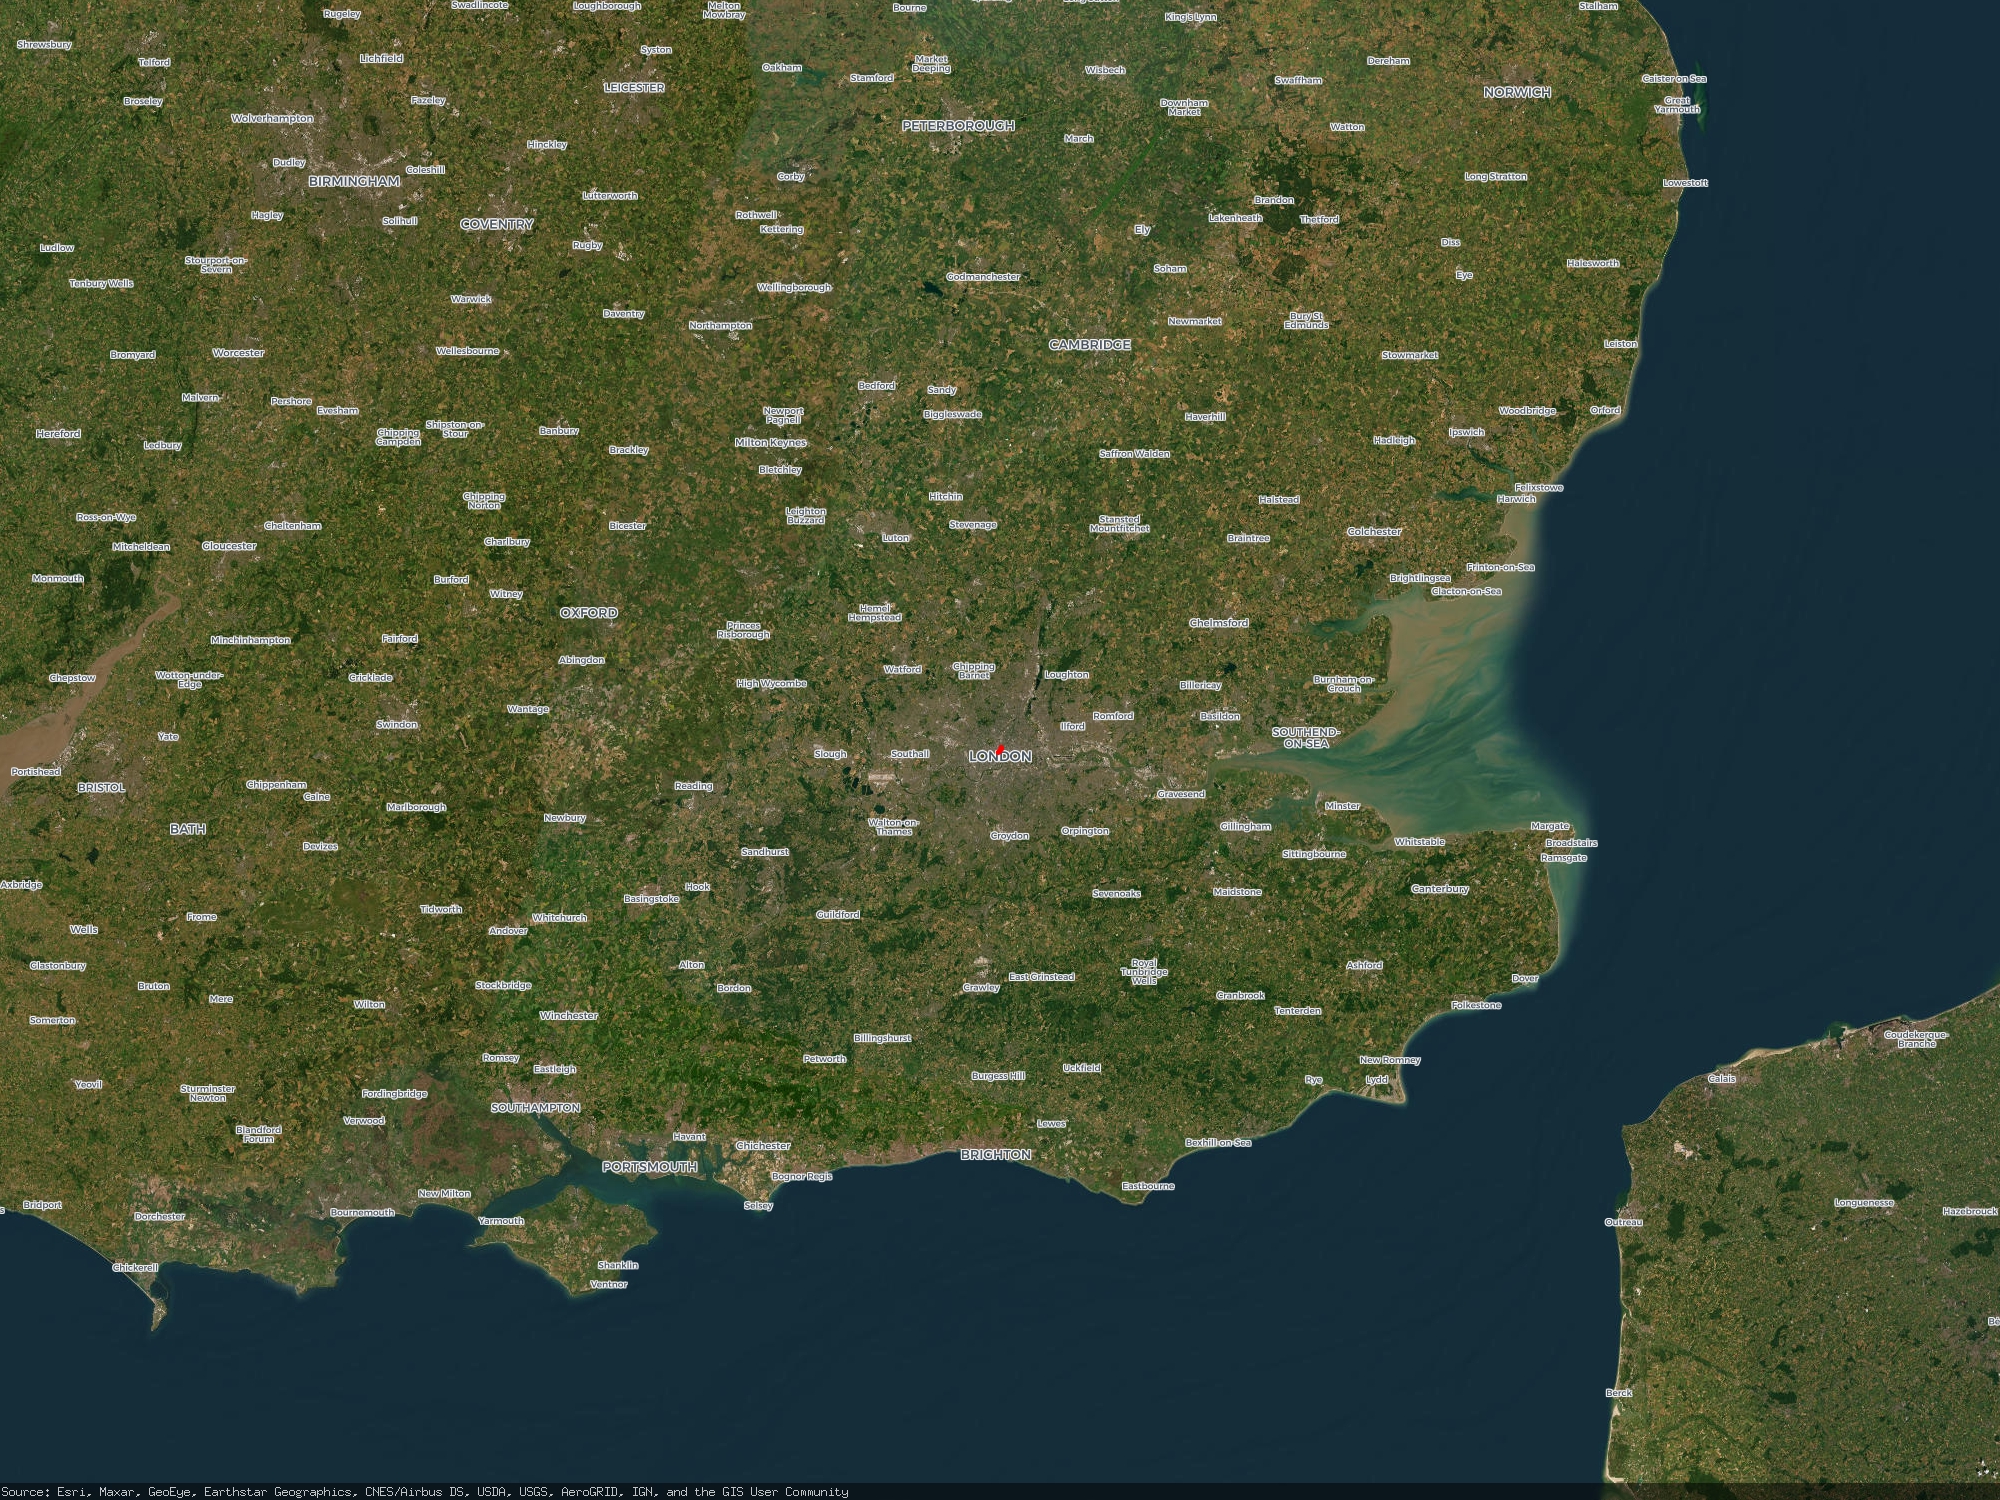Select the SOUTHEND-ON-SEA label
Screen dimensions: 2000x1500
[x=1305, y=738]
